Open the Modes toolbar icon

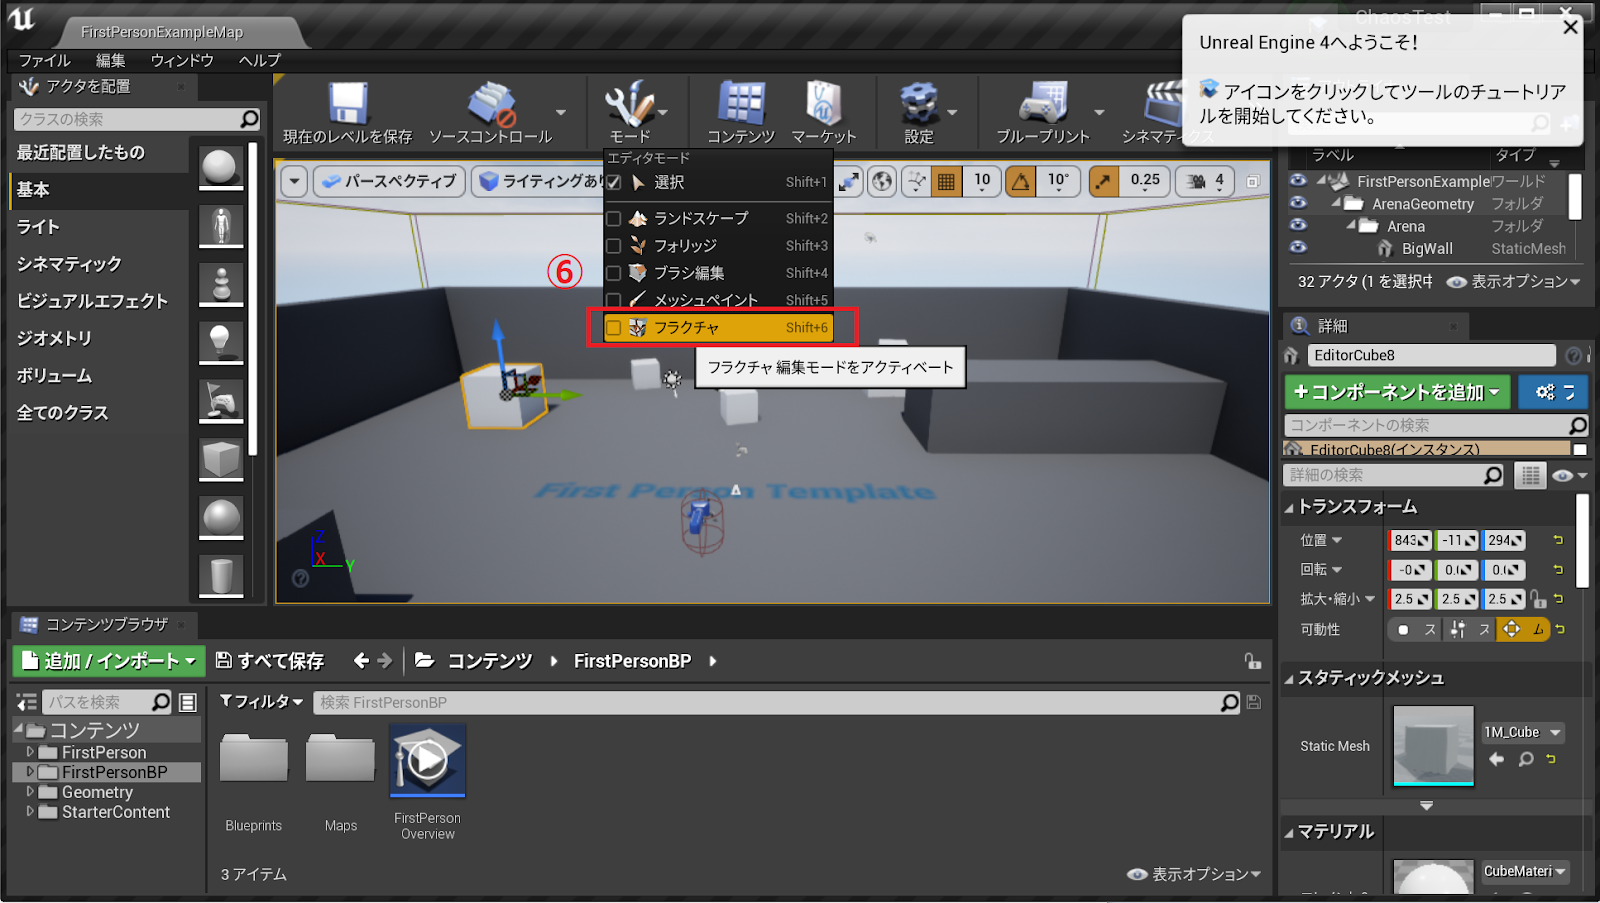(629, 105)
